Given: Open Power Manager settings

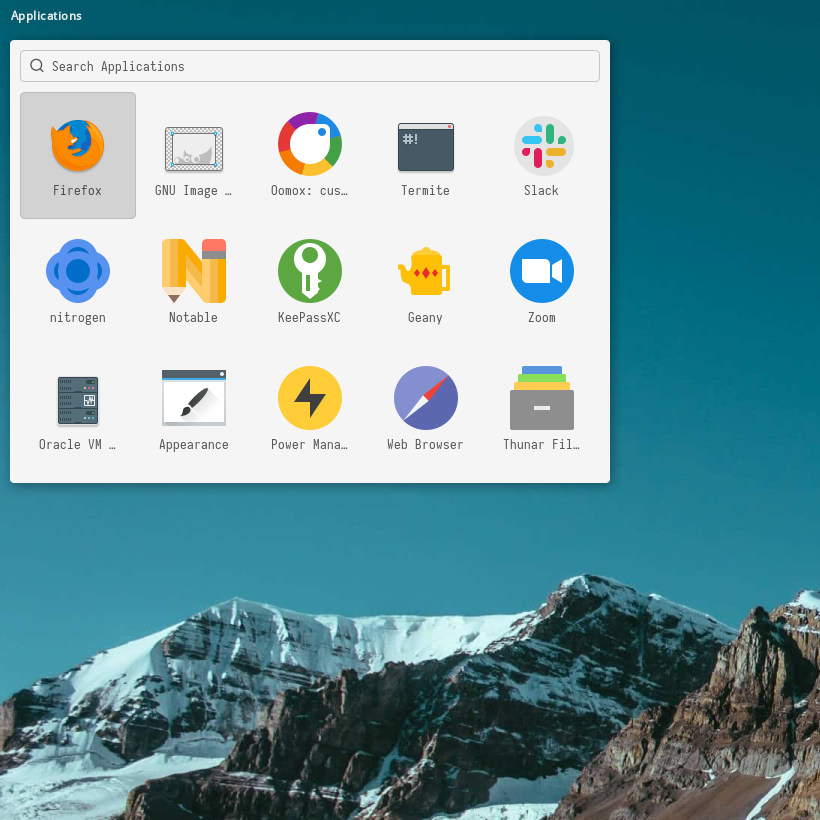Looking at the screenshot, I should pyautogui.click(x=310, y=398).
